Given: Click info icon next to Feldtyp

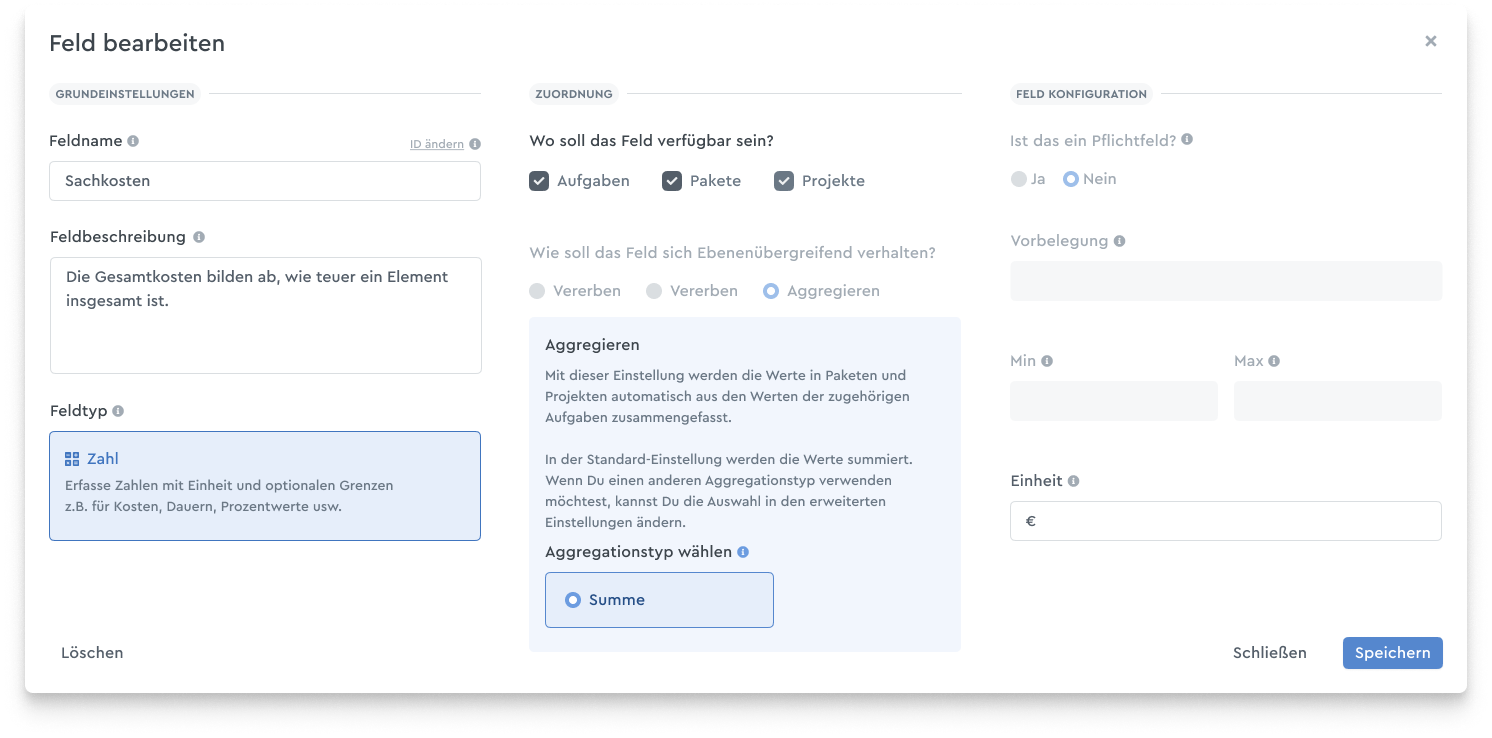Looking at the screenshot, I should coord(118,411).
